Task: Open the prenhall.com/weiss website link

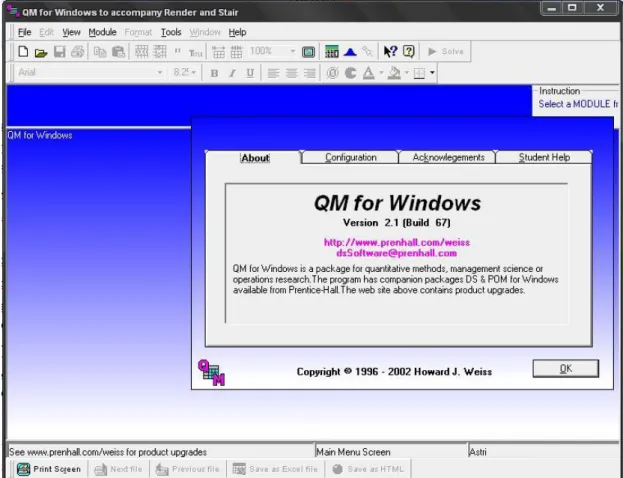Action: point(397,242)
